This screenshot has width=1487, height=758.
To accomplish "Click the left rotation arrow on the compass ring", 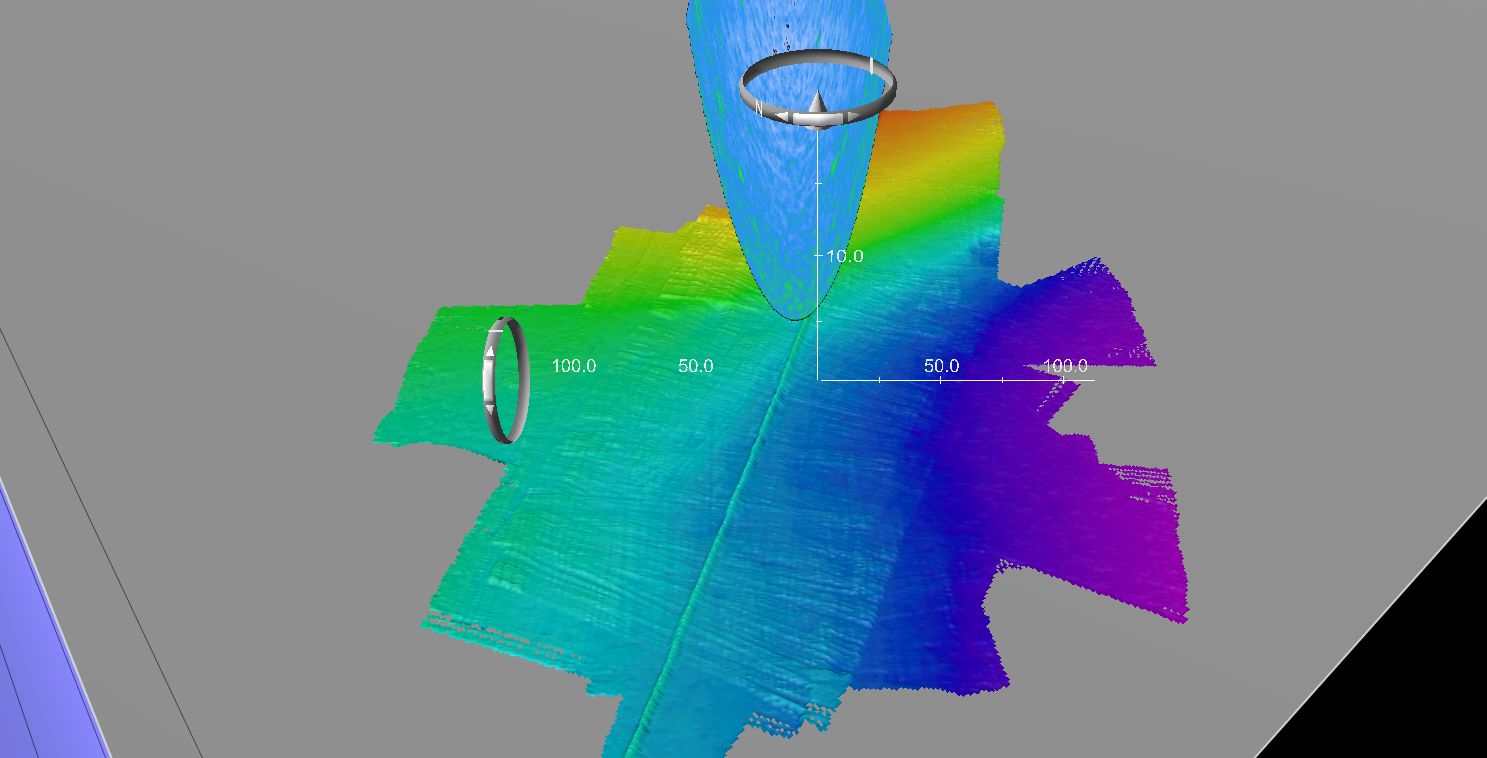I will 783,116.
